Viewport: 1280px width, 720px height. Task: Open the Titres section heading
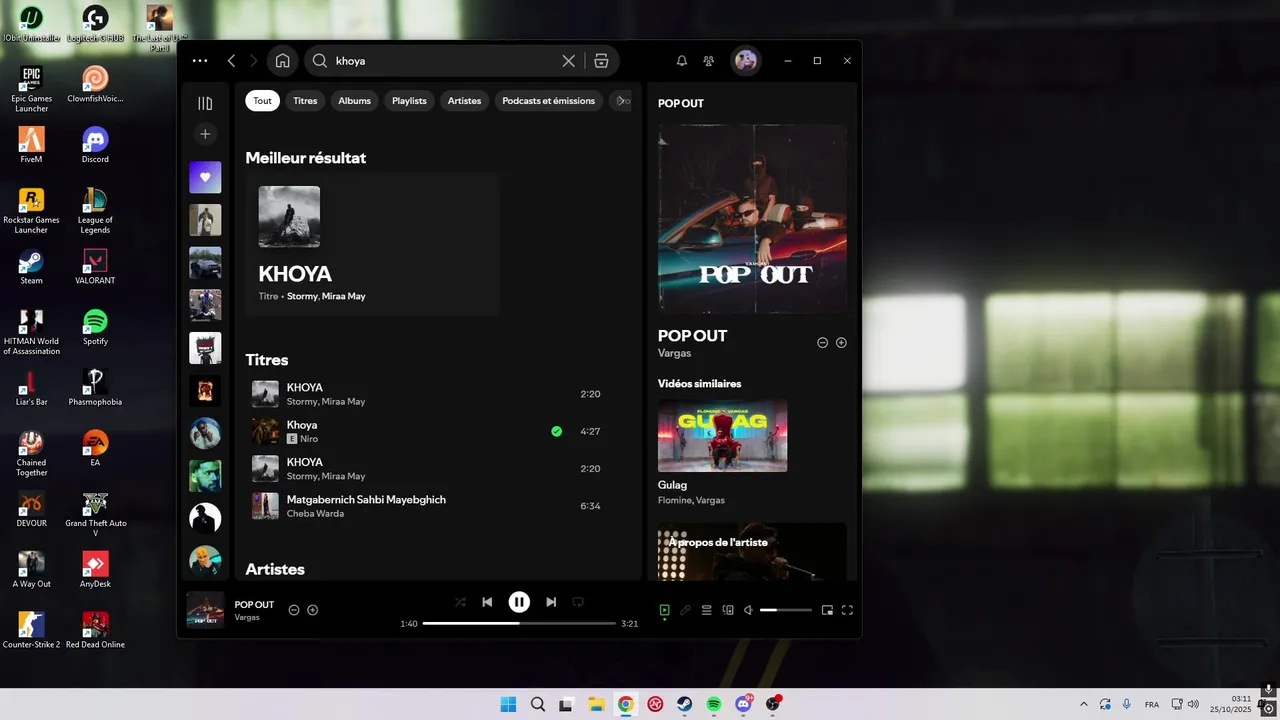(x=267, y=360)
